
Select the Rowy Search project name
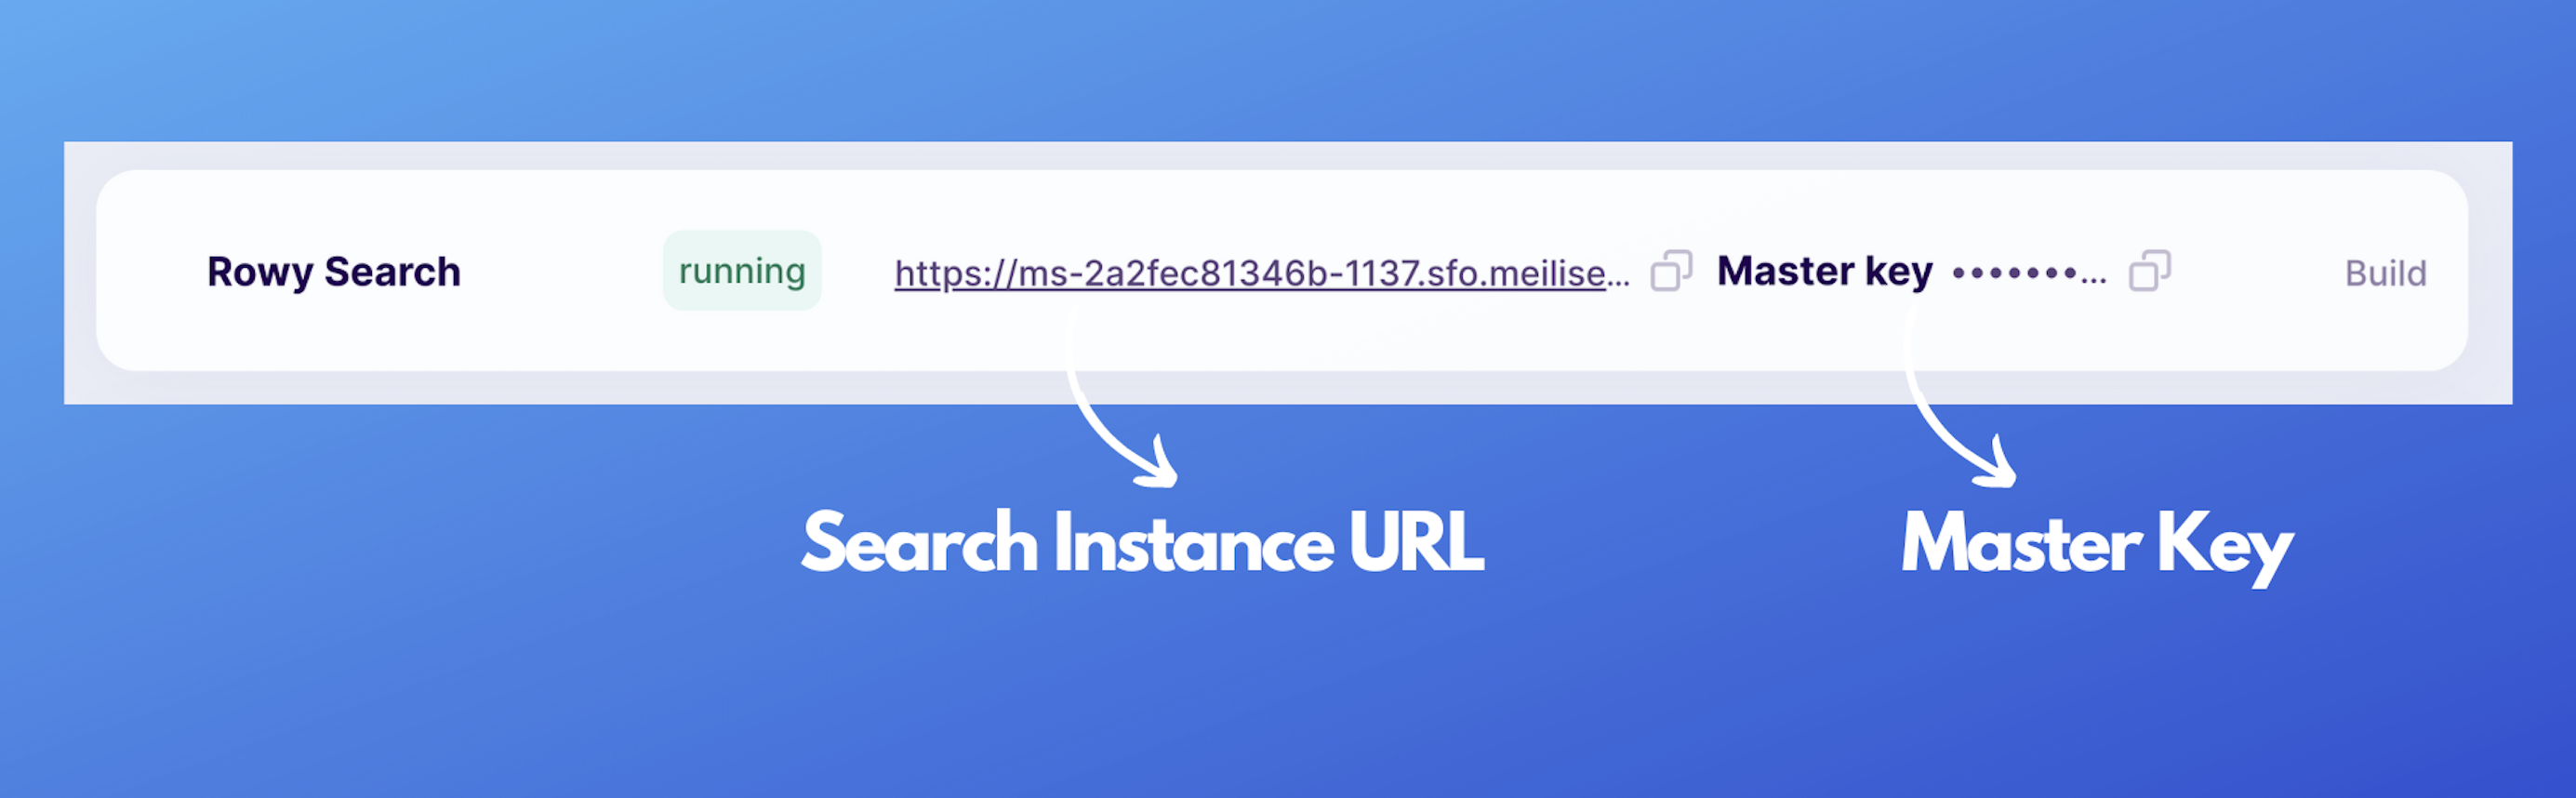(334, 272)
